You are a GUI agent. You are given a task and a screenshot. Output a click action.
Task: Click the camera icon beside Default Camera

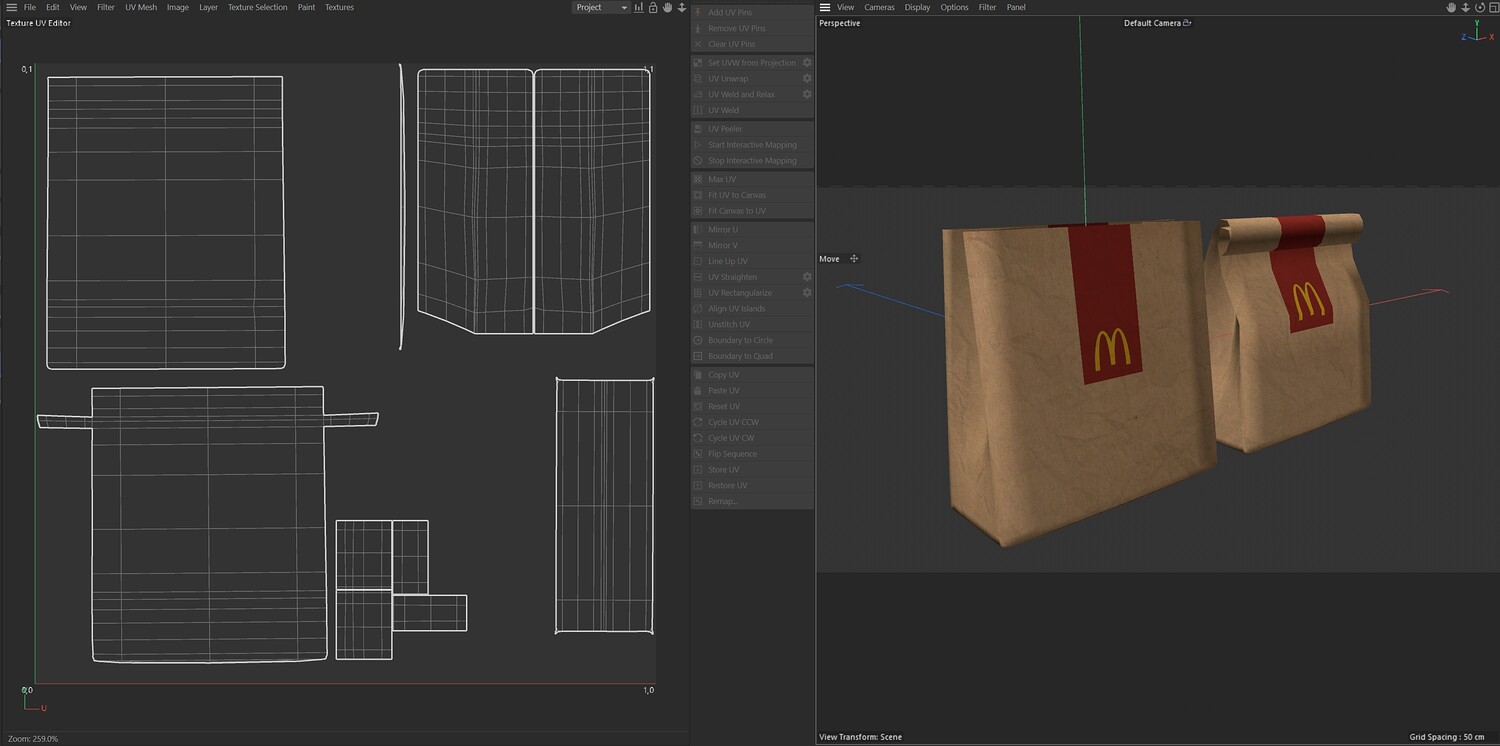pyautogui.click(x=1187, y=23)
